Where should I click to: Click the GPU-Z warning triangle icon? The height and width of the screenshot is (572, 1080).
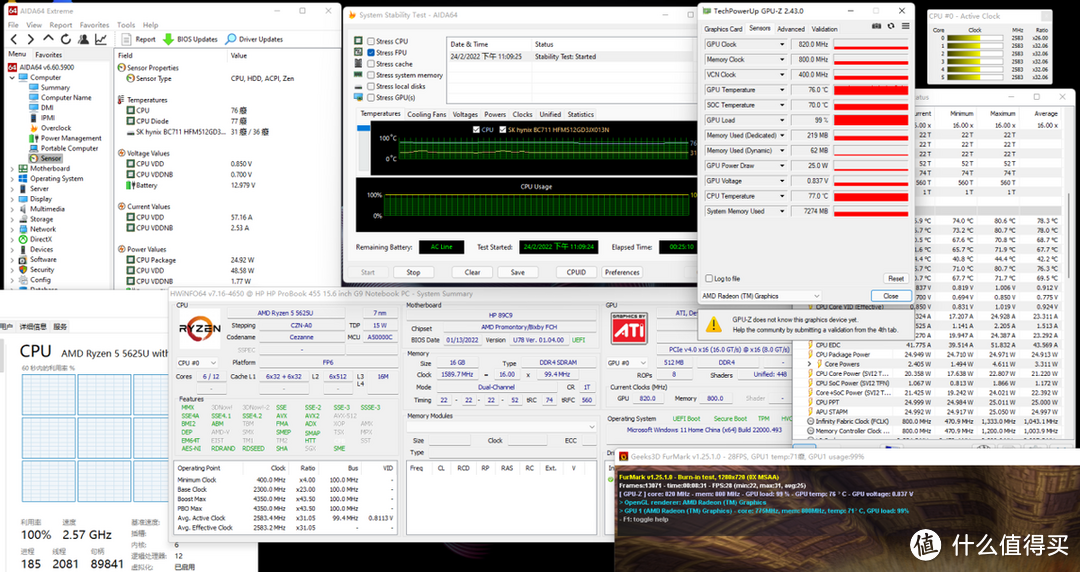(x=714, y=324)
